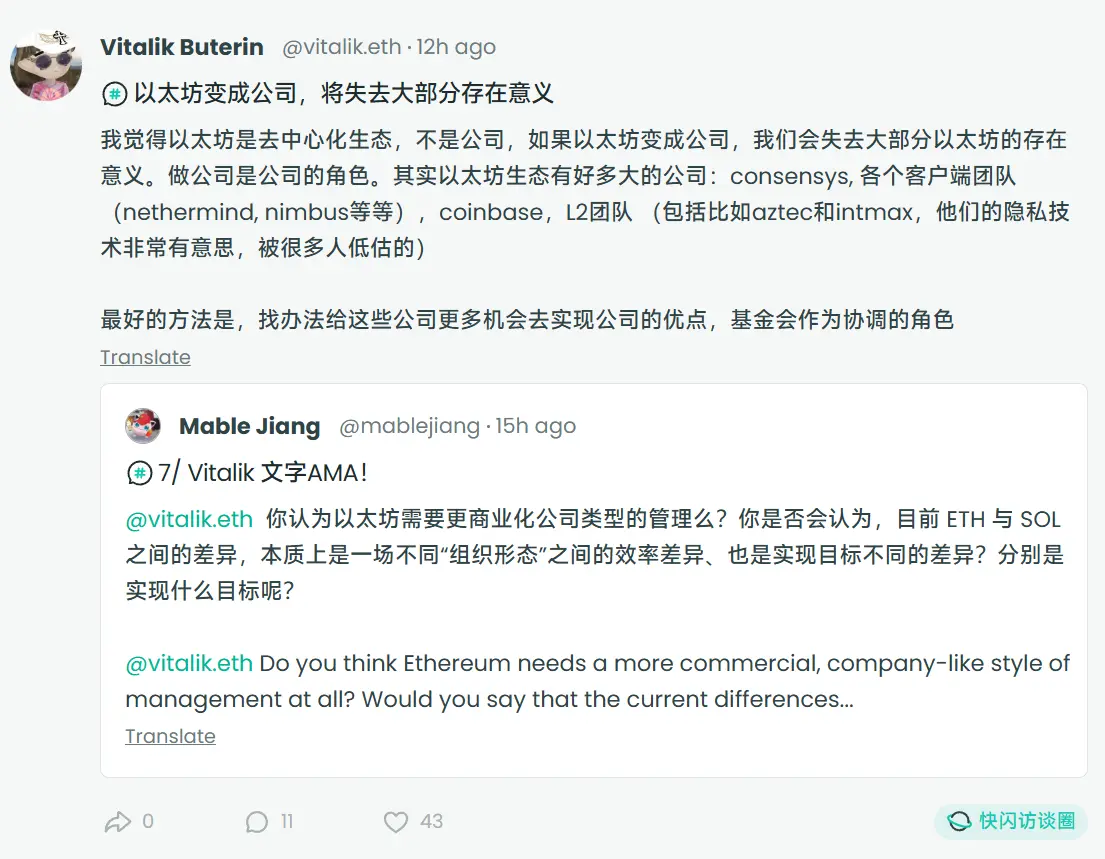Click the @vitalik.eth handle in header
Image resolution: width=1105 pixels, height=859 pixels.
[x=341, y=47]
